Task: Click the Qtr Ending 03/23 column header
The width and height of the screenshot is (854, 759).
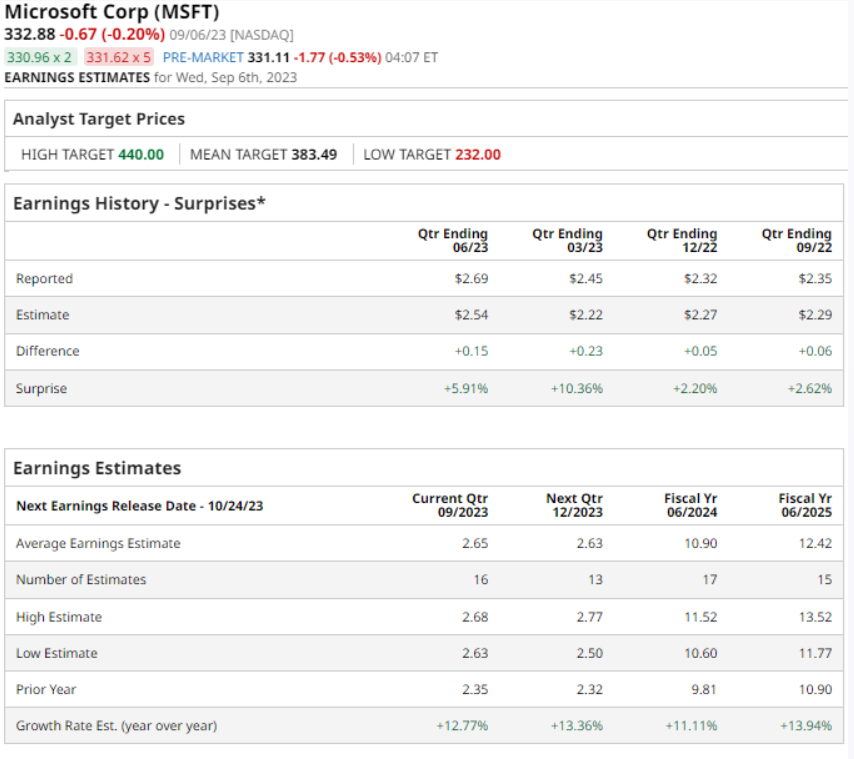Action: coord(568,240)
